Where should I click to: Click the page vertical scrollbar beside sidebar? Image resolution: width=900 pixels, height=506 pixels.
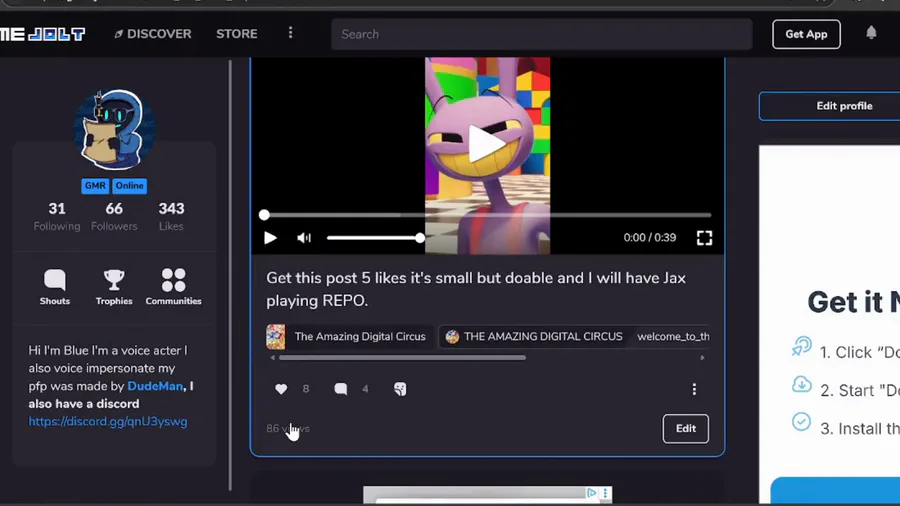230,275
